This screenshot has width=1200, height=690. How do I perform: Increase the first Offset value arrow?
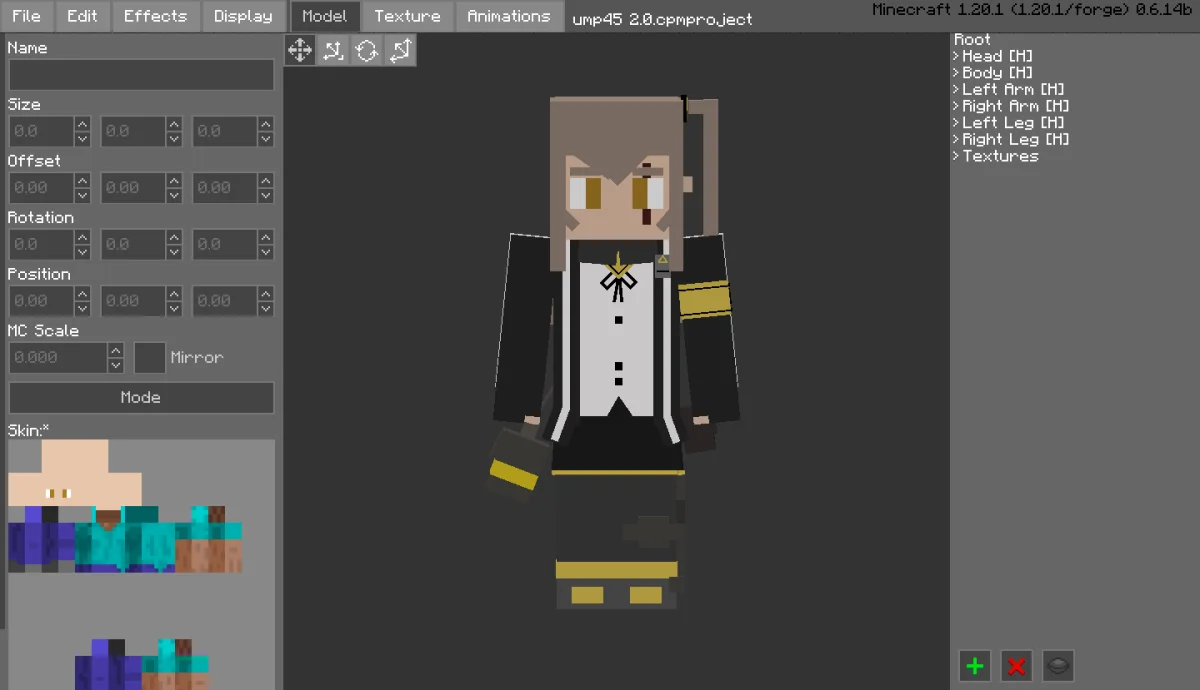[82, 180]
